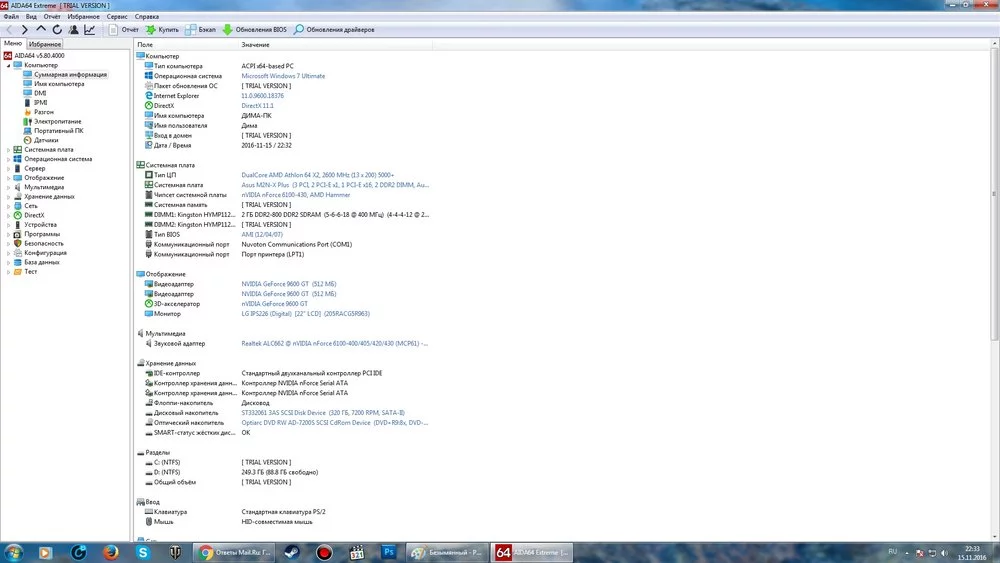This screenshot has width=1000, height=563.
Task: Expand Системная плата tree node
Action: point(8,150)
